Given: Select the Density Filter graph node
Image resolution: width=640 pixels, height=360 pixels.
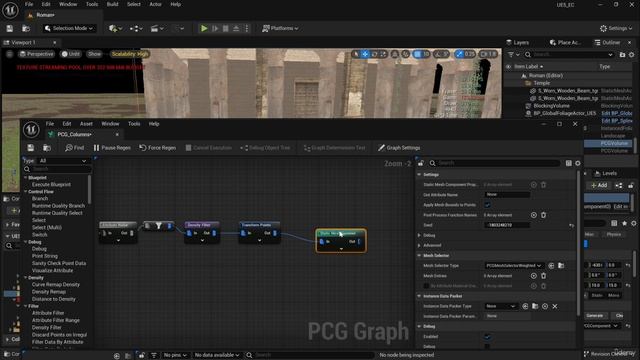Looking at the screenshot, I should pyautogui.click(x=202, y=233).
